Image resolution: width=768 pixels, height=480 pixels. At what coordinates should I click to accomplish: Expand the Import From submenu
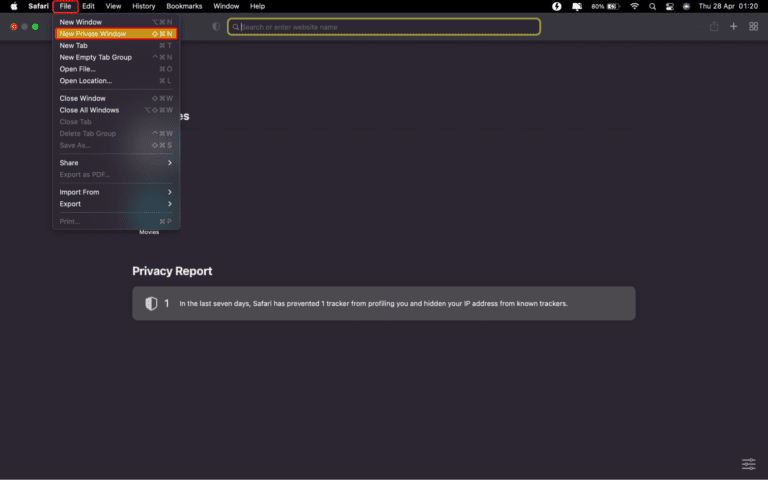point(115,192)
